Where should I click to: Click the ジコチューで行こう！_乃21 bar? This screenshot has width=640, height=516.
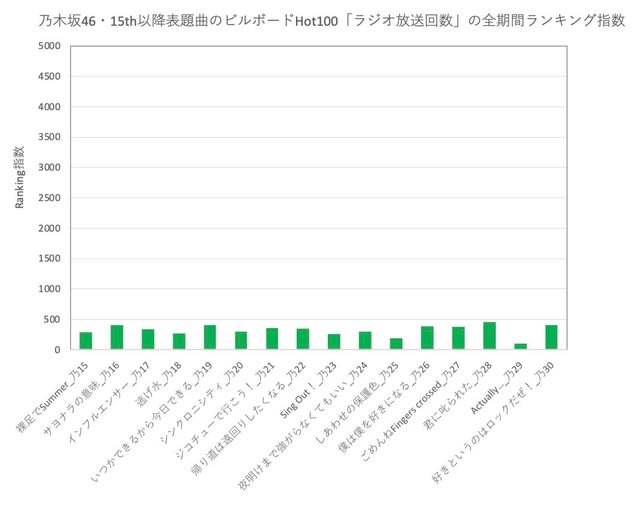point(272,339)
